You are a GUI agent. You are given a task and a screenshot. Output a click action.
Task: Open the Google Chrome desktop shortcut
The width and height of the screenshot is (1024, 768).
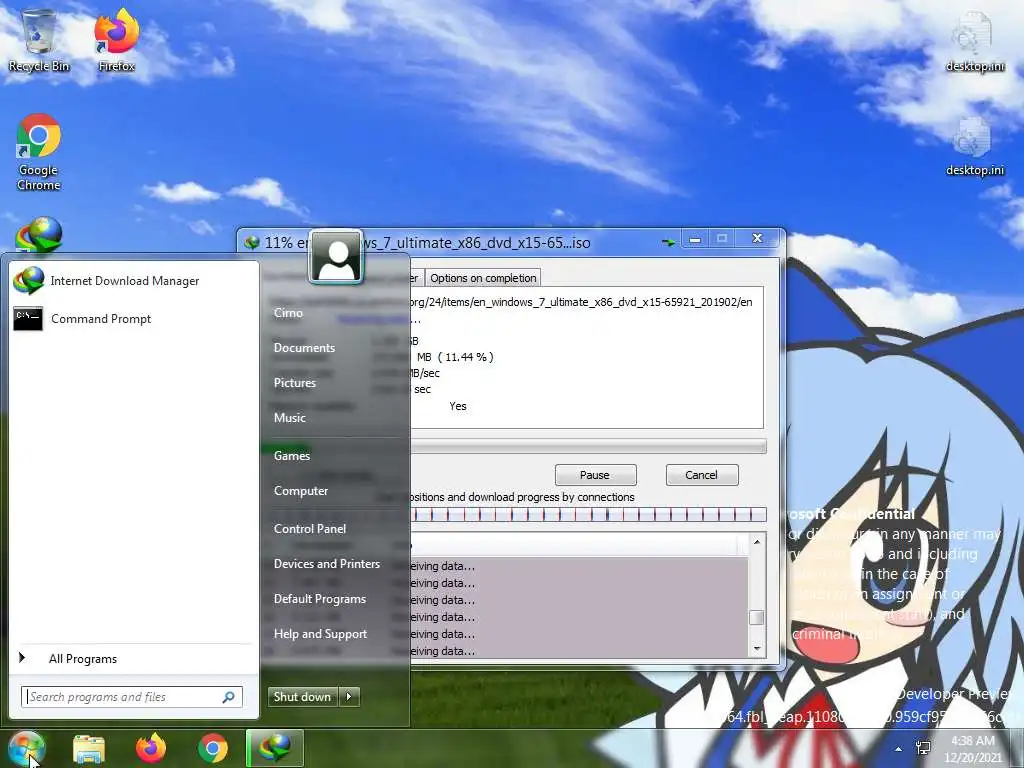39,152
